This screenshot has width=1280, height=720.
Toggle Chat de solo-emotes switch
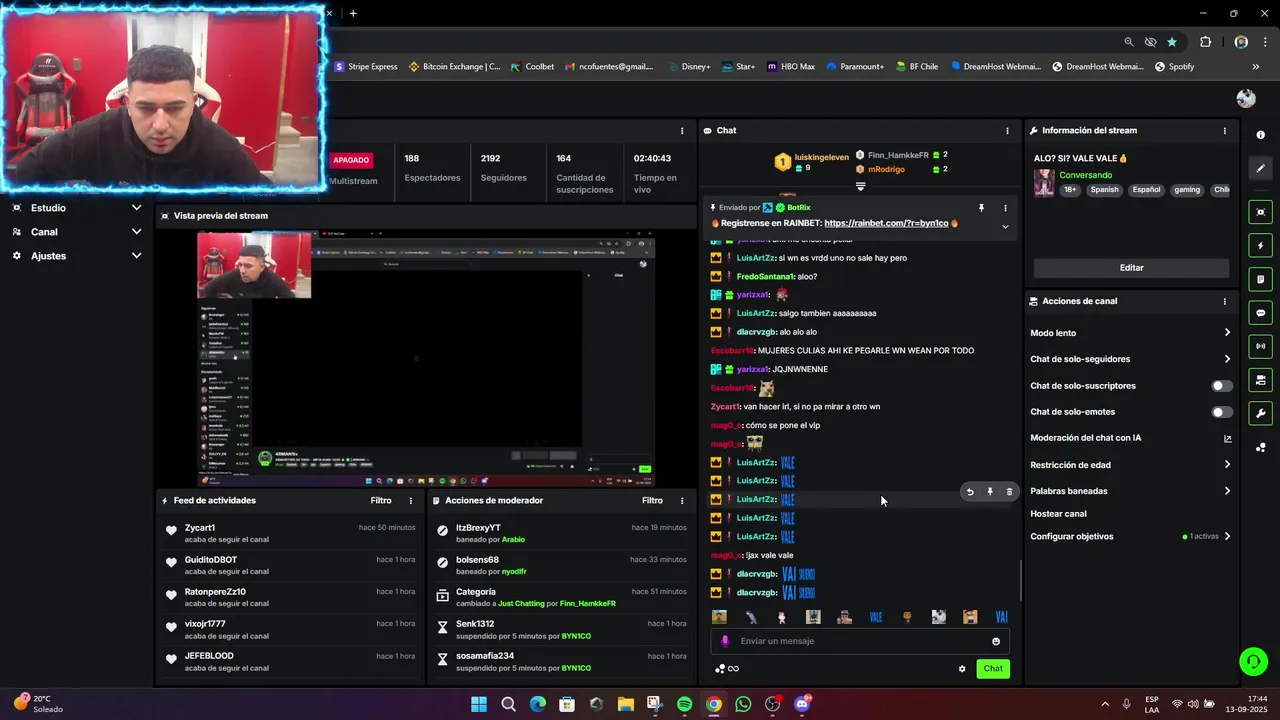(x=1222, y=412)
